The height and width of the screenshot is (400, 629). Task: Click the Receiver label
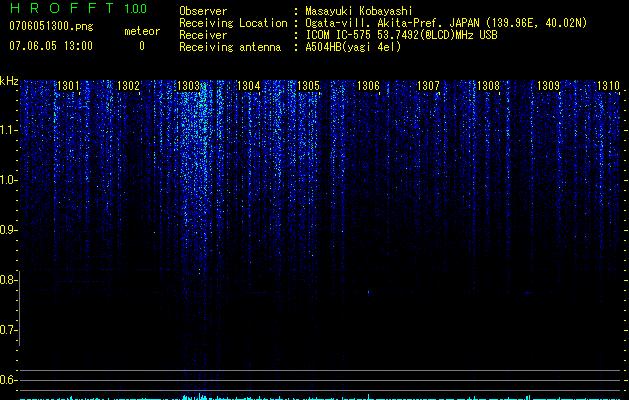tap(203, 35)
